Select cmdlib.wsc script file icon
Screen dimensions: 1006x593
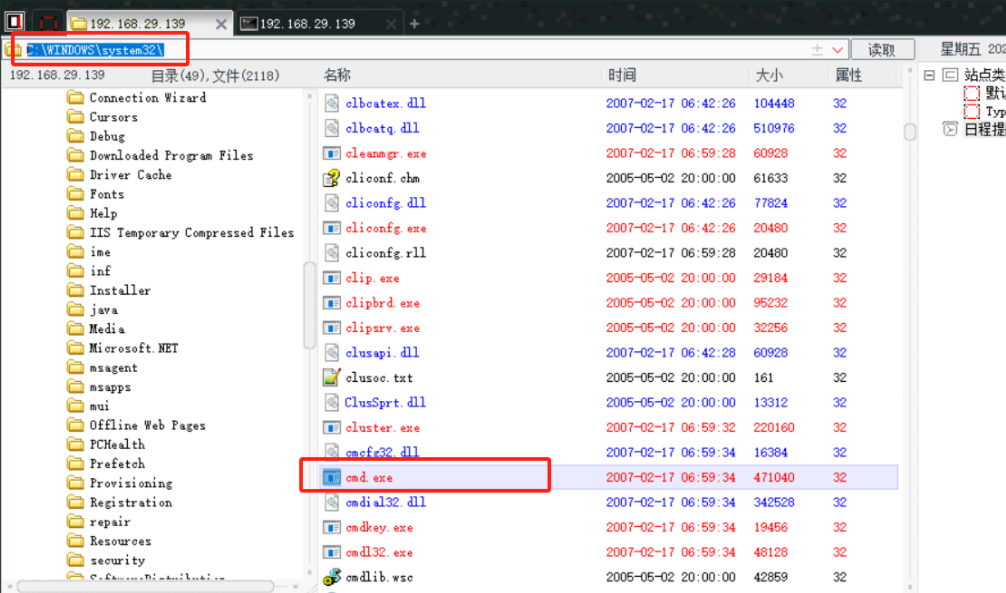[x=332, y=577]
